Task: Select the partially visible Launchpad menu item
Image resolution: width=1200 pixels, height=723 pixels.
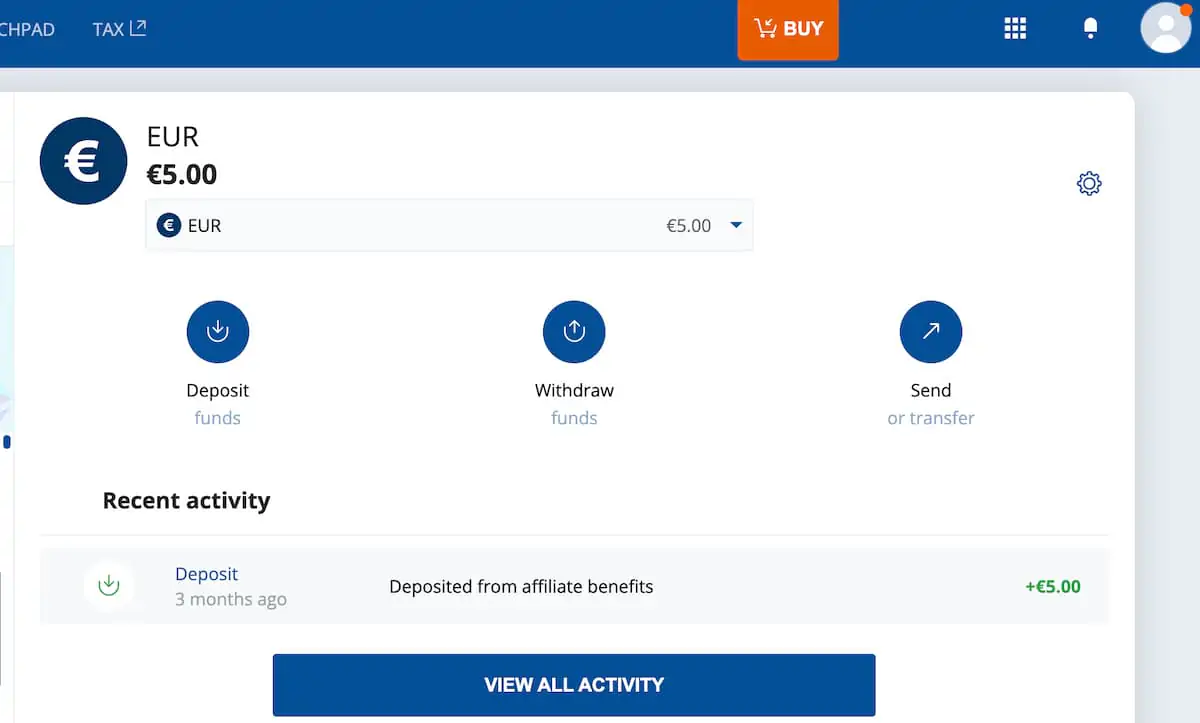Action: 26,29
